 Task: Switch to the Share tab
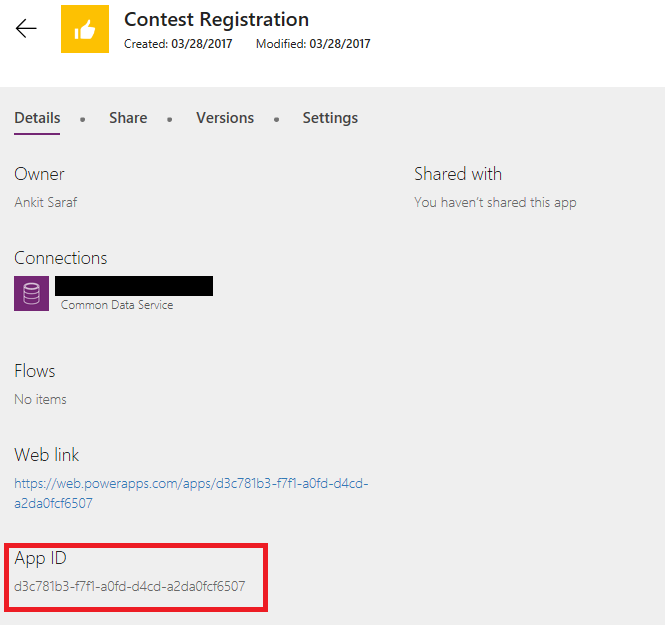[x=128, y=118]
